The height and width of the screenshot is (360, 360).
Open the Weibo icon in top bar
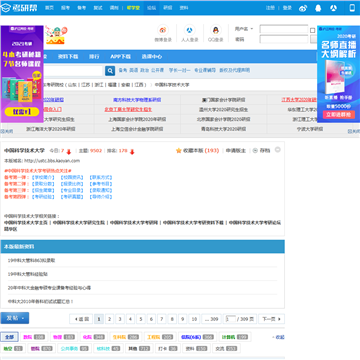303,8
